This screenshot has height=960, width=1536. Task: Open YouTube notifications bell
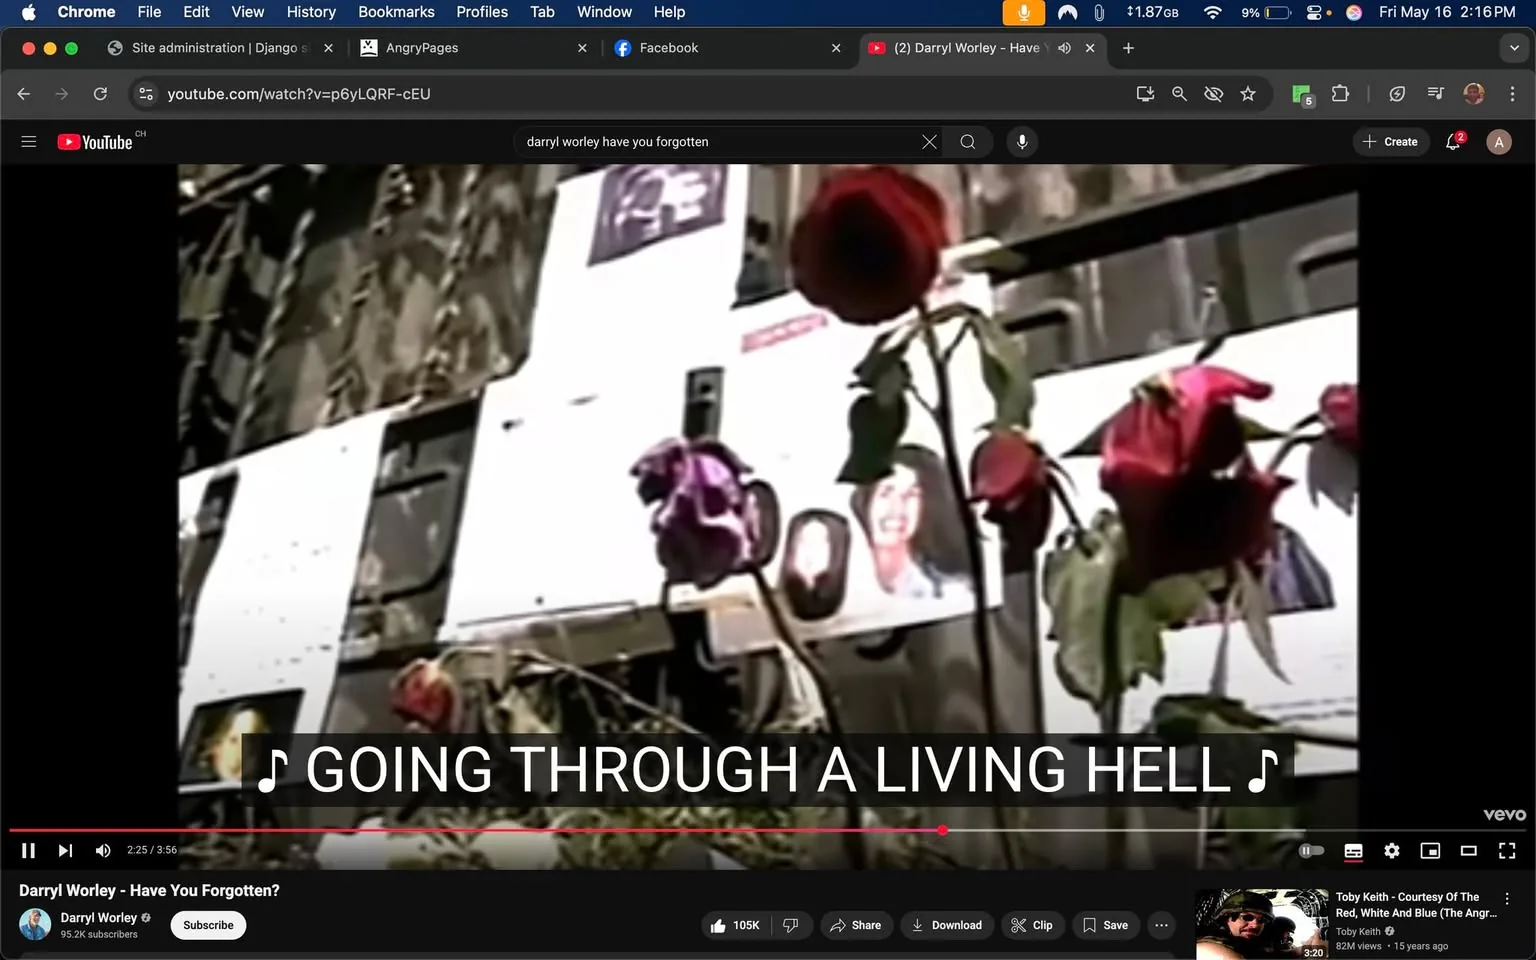(1452, 141)
